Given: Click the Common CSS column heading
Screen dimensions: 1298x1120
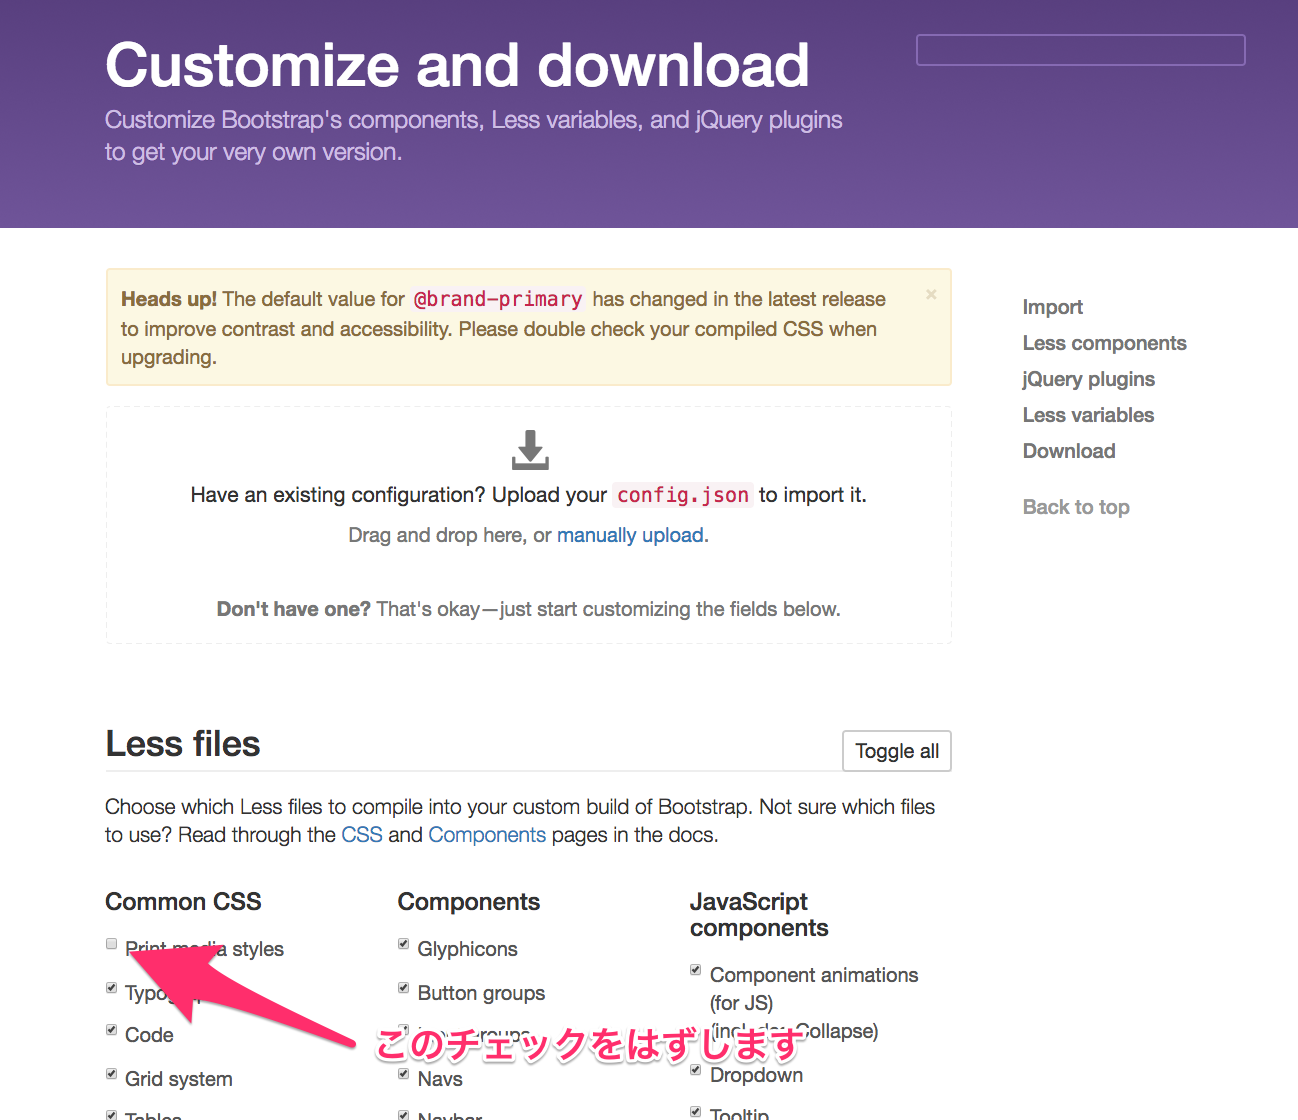Looking at the screenshot, I should (183, 902).
